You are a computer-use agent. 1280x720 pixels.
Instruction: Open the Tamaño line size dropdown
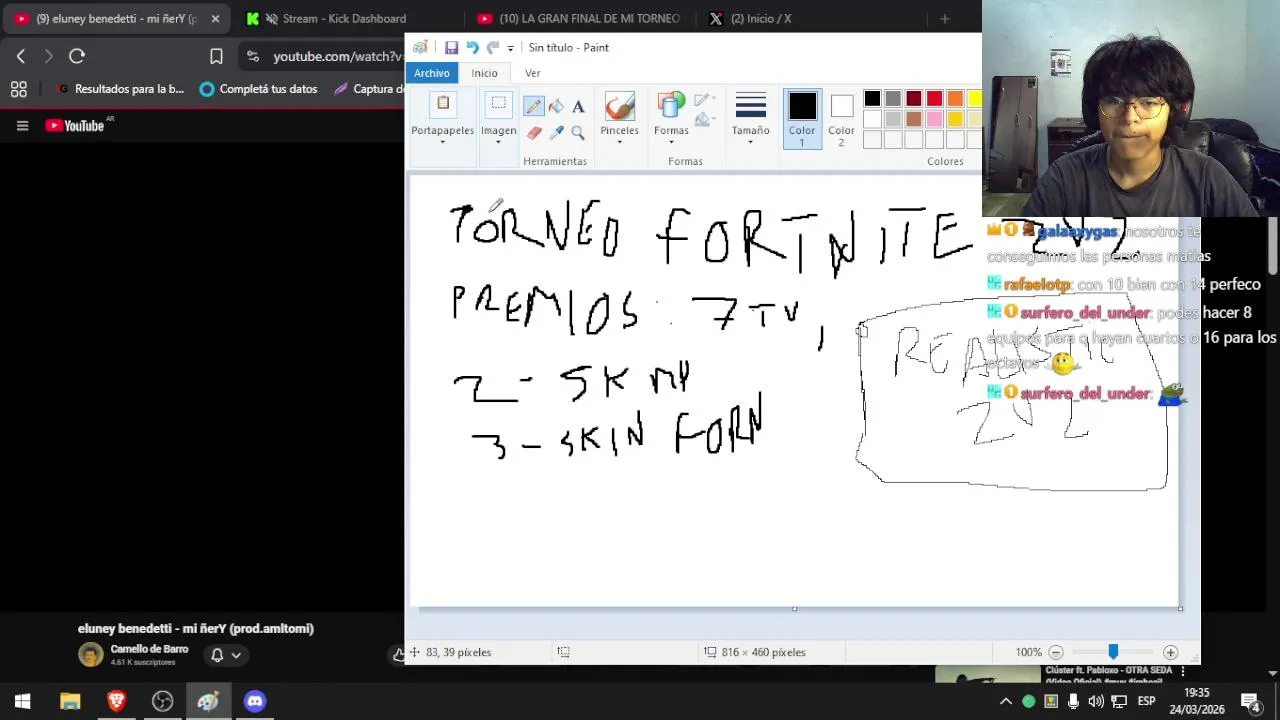(750, 119)
